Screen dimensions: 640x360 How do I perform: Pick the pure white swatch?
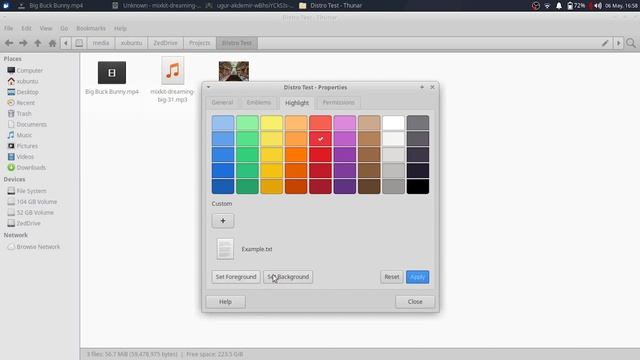click(393, 123)
